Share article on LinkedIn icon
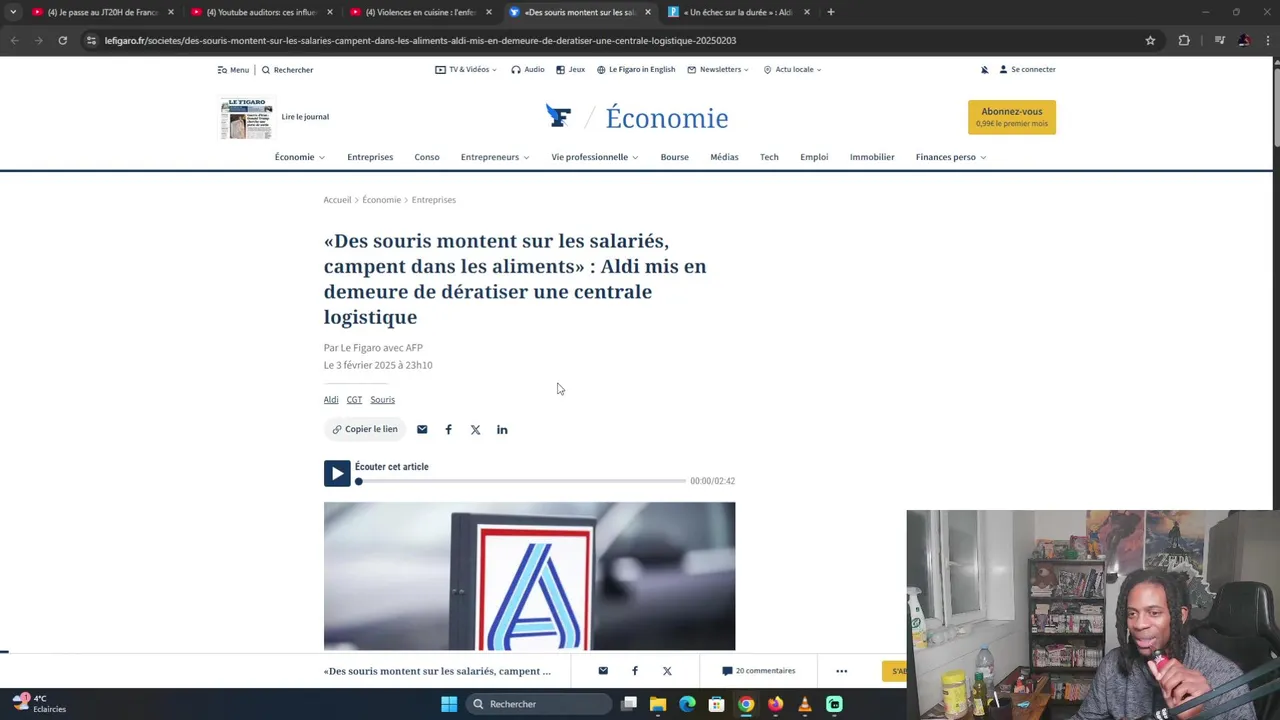The image size is (1280, 720). pyautogui.click(x=502, y=430)
